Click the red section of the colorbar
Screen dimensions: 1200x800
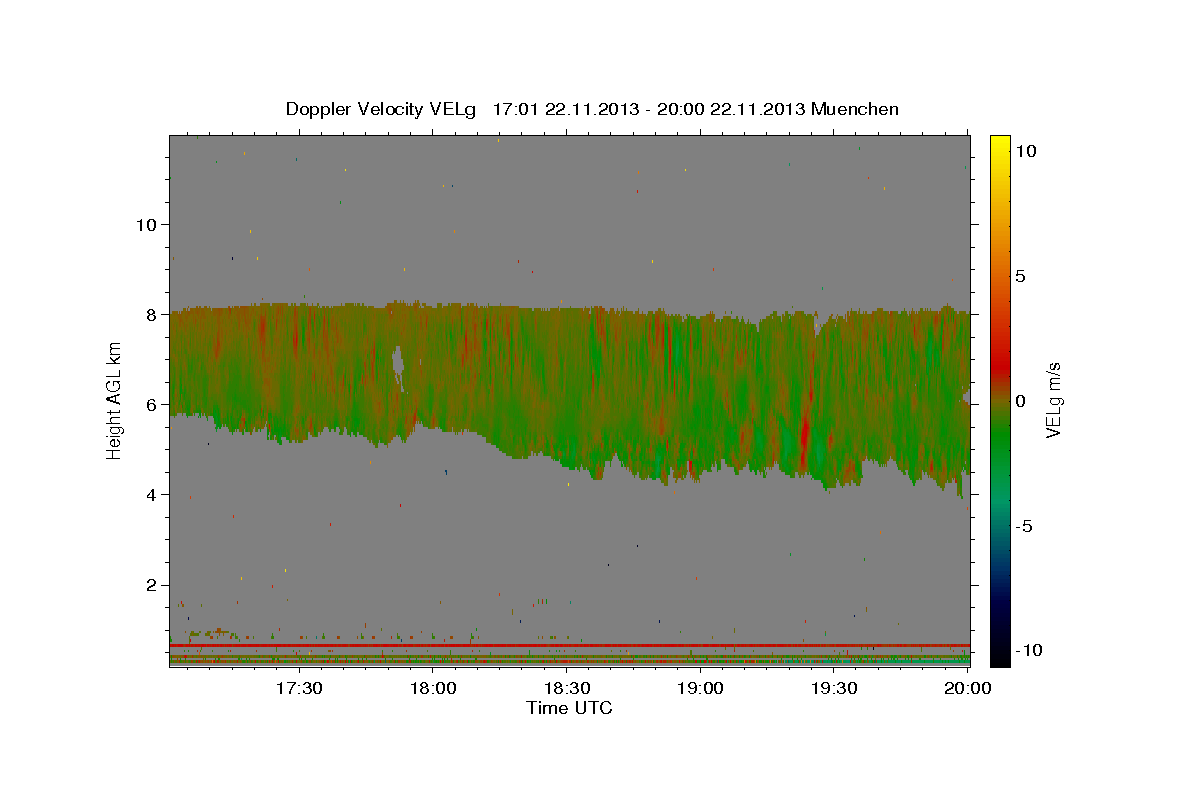click(x=1000, y=365)
